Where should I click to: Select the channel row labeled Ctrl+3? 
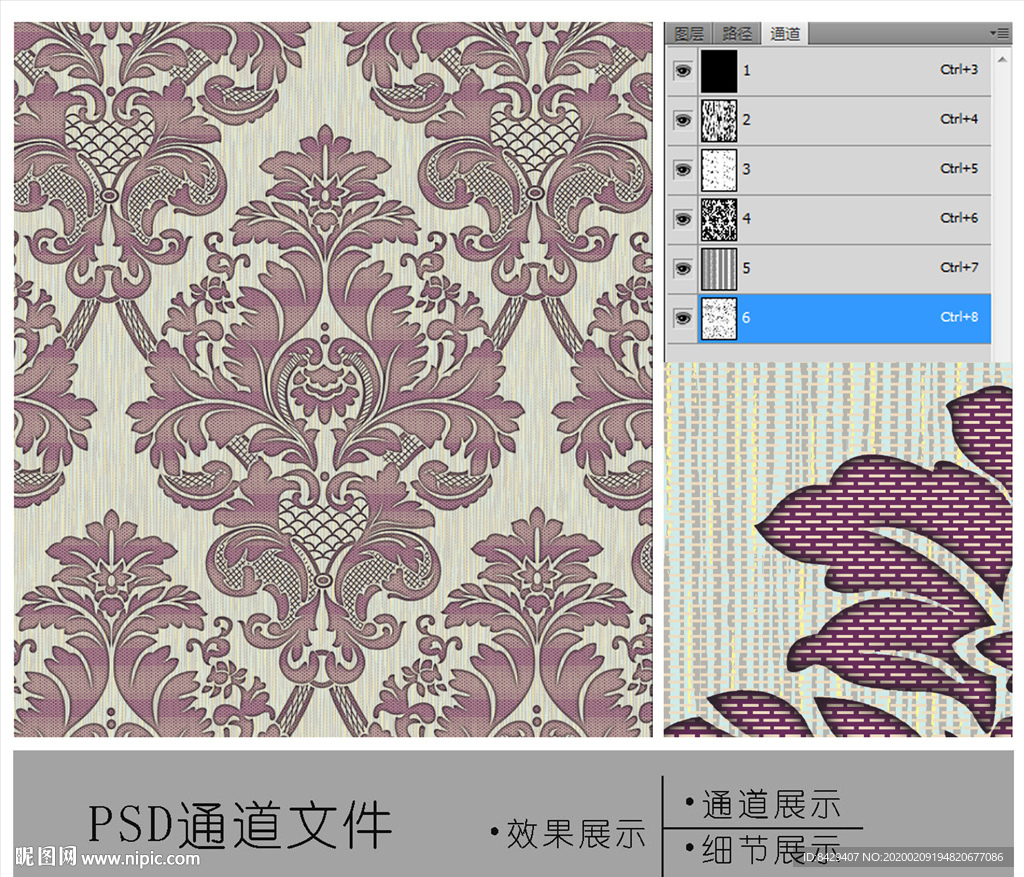pos(829,71)
